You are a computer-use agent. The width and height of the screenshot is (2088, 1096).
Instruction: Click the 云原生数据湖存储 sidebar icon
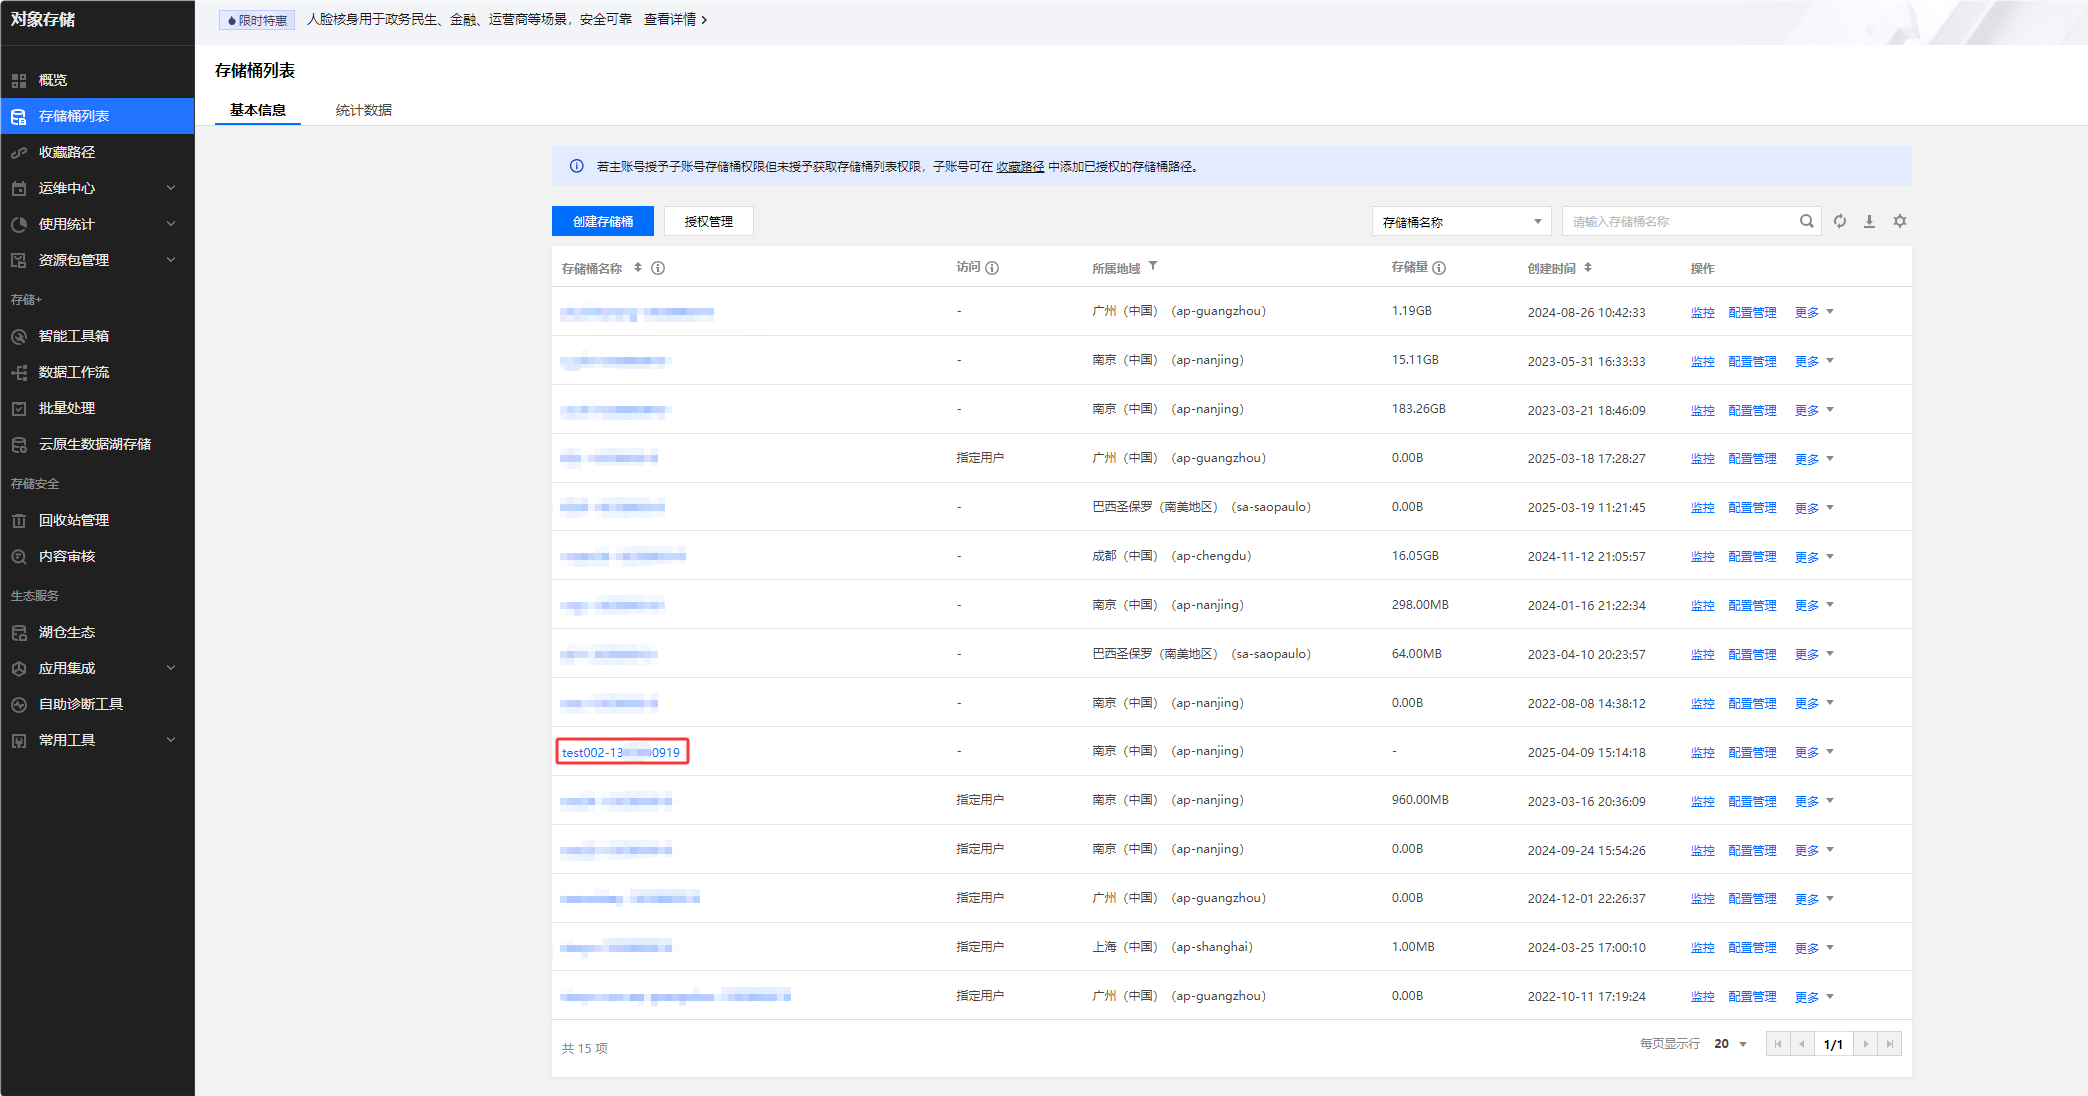coord(19,444)
